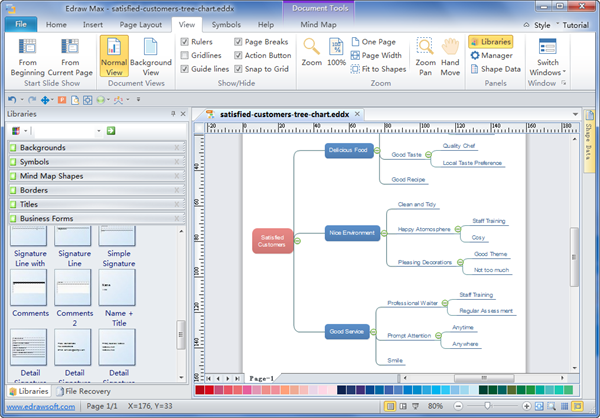This screenshot has width=600, height=418.
Task: Start slide show From Current Page
Action: click(x=70, y=58)
